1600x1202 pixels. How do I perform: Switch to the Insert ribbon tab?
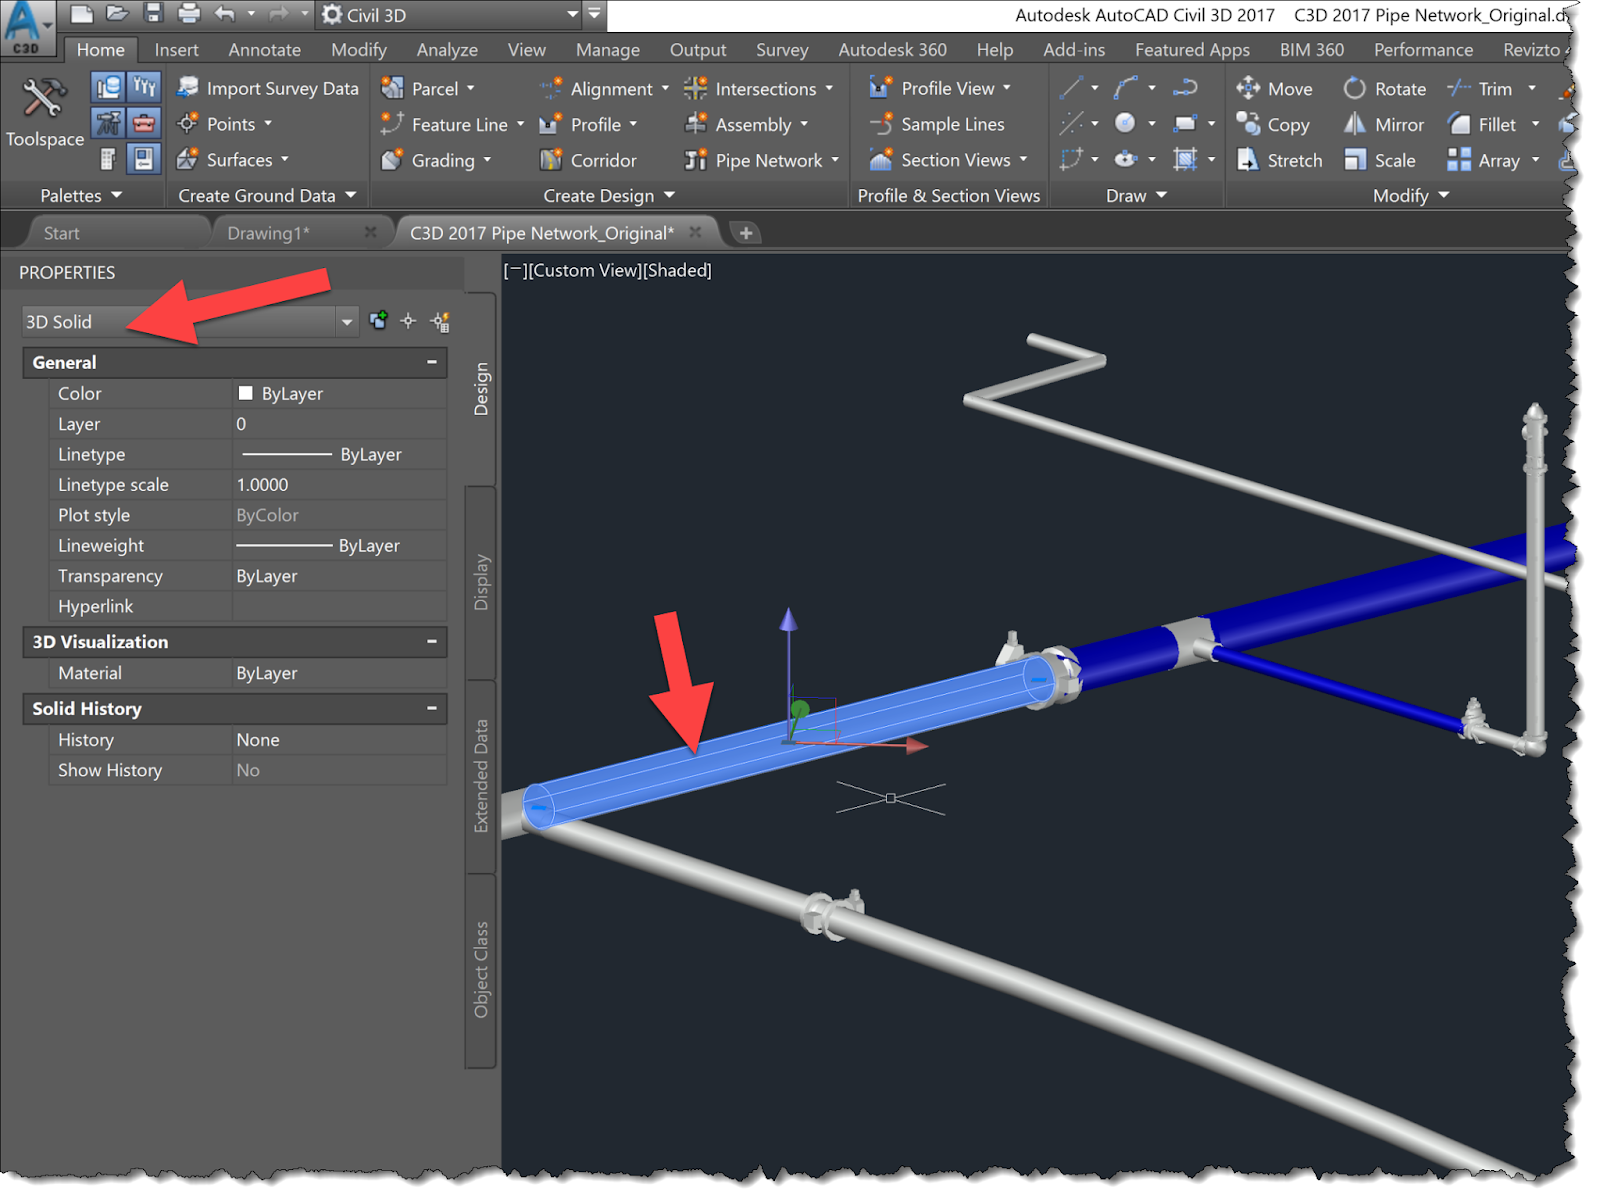[x=176, y=49]
